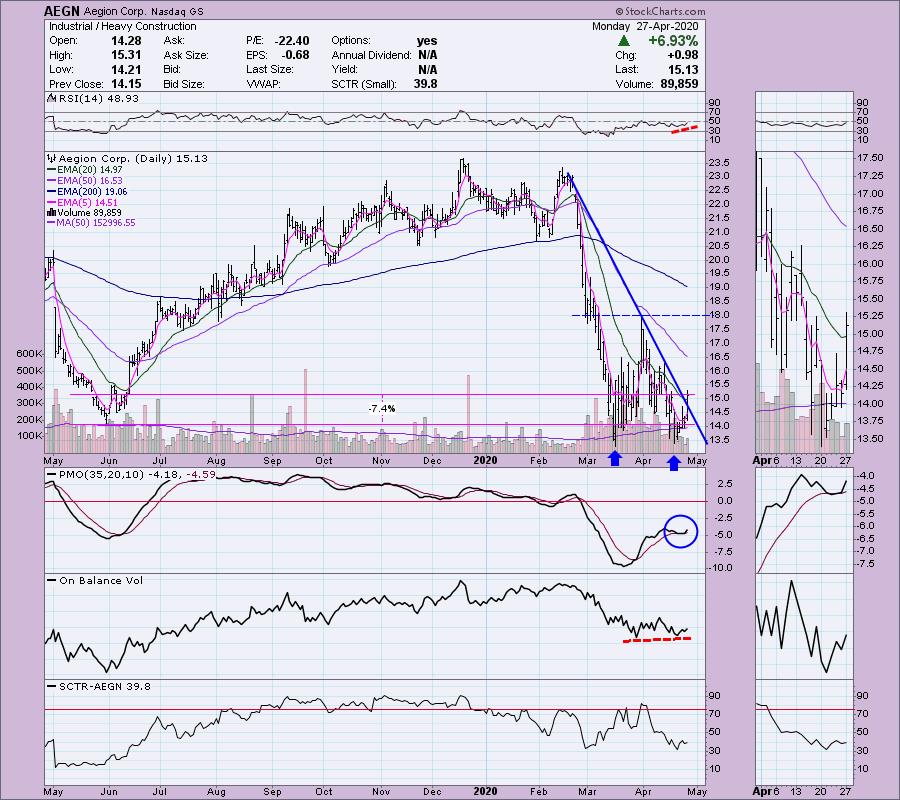
Task: Click the 'Yield:' label
Action: tap(344, 69)
